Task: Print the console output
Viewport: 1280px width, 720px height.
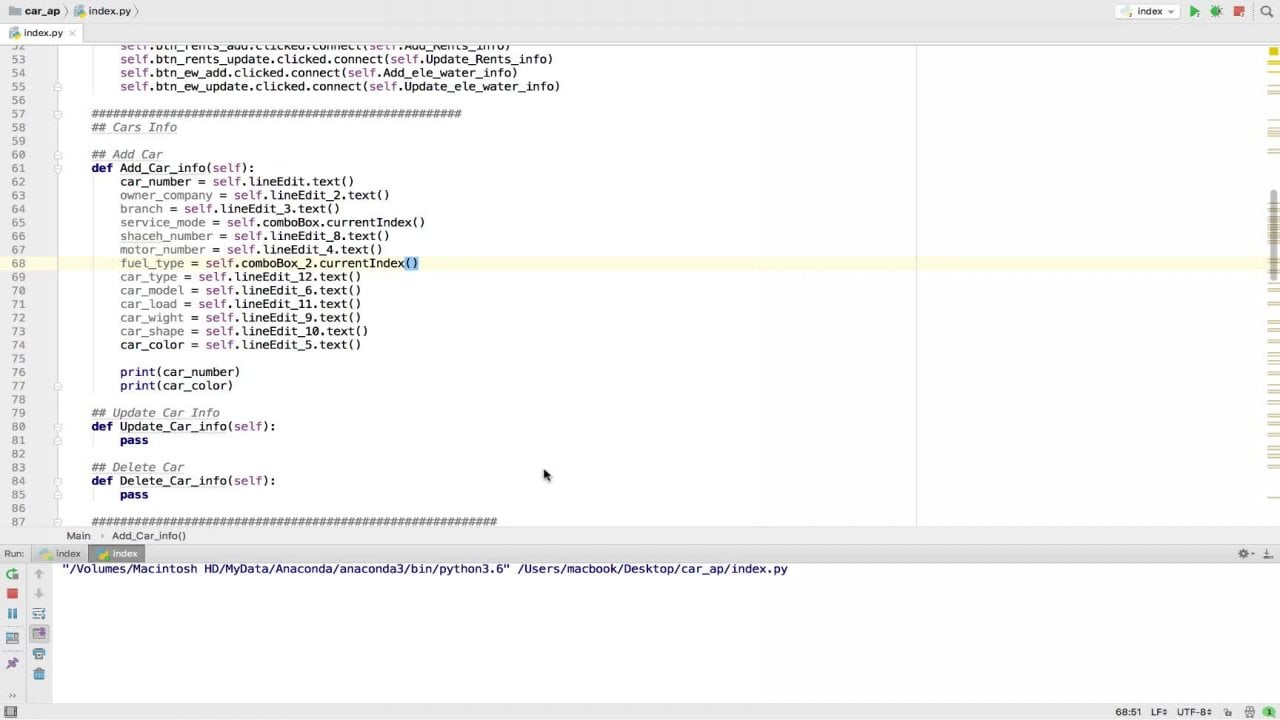Action: tap(39, 654)
